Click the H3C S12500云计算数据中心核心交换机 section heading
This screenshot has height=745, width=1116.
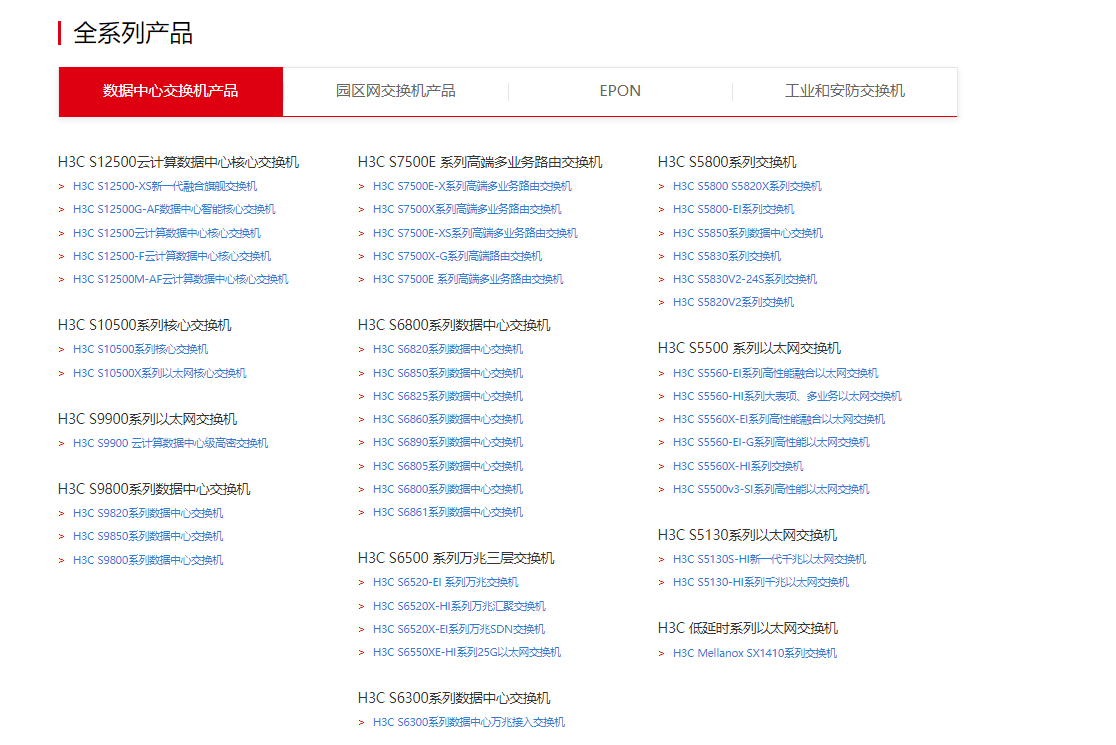point(179,162)
